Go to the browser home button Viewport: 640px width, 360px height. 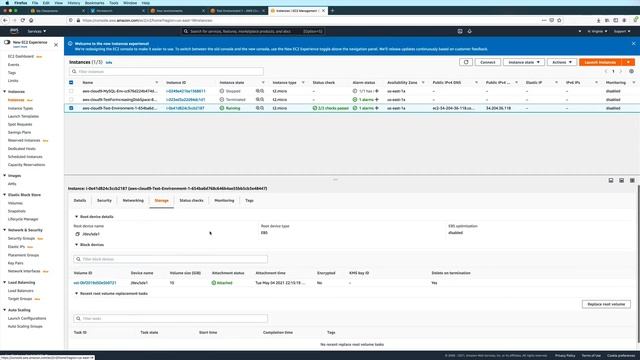pos(31,20)
